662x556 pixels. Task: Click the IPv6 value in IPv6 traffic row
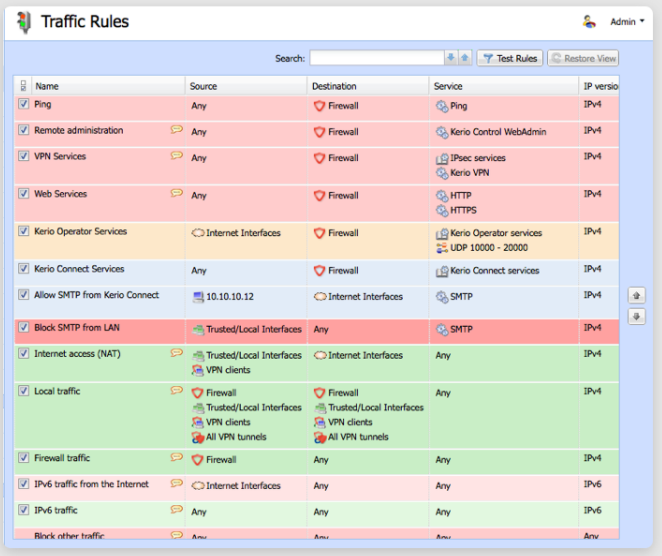pyautogui.click(x=592, y=510)
